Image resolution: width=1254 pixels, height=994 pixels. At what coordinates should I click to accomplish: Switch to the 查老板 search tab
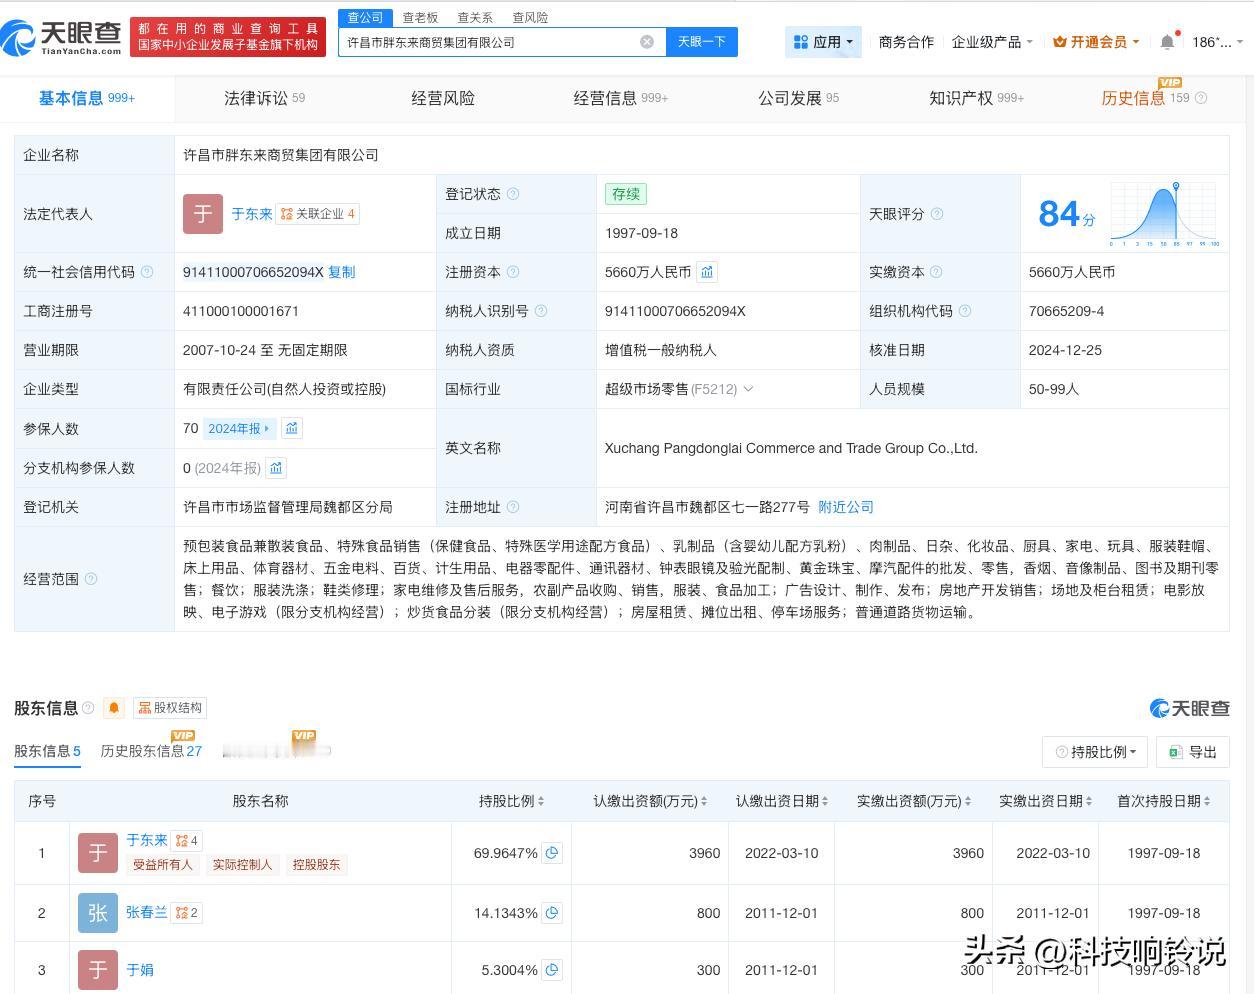(x=420, y=18)
